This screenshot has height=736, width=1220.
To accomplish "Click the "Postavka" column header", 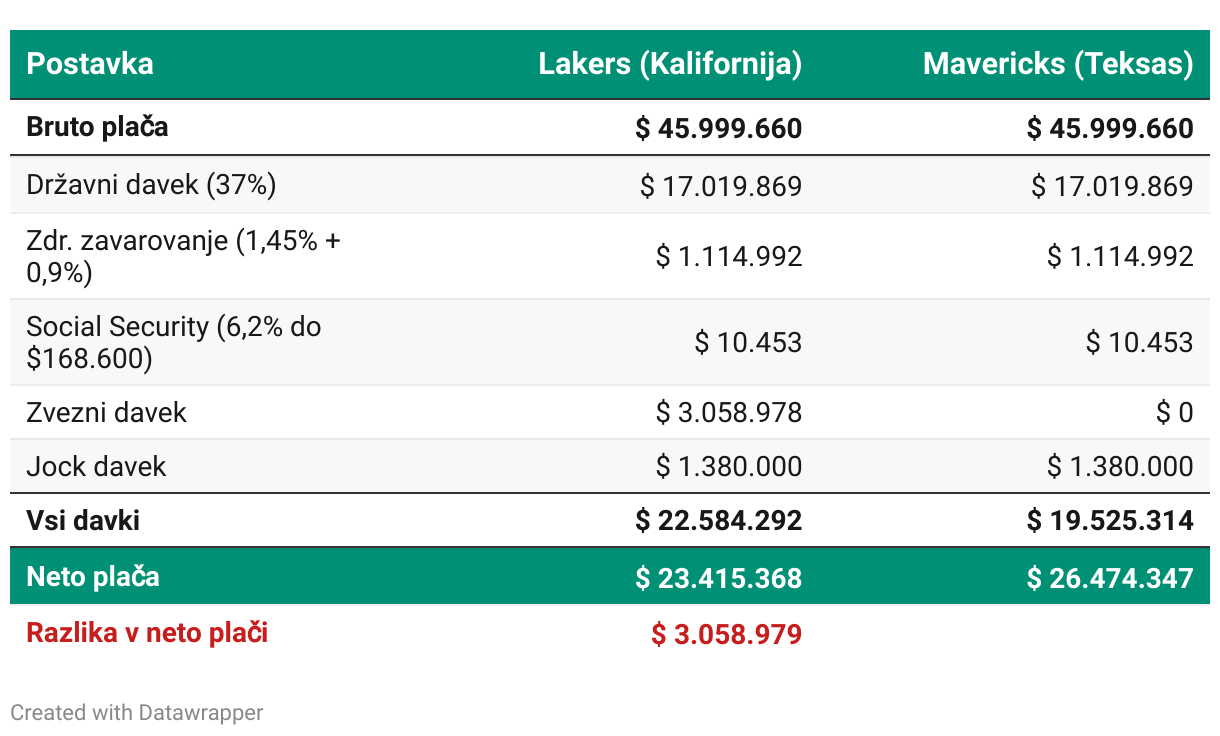I will 90,64.
